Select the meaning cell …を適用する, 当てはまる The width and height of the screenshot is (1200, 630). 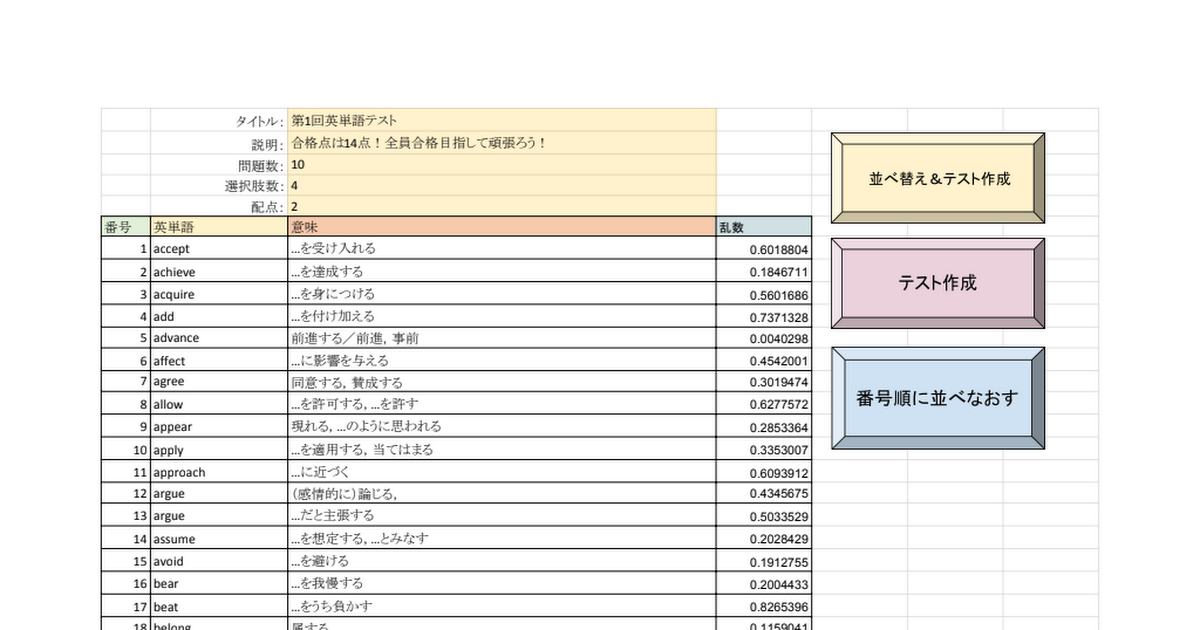click(x=502, y=449)
